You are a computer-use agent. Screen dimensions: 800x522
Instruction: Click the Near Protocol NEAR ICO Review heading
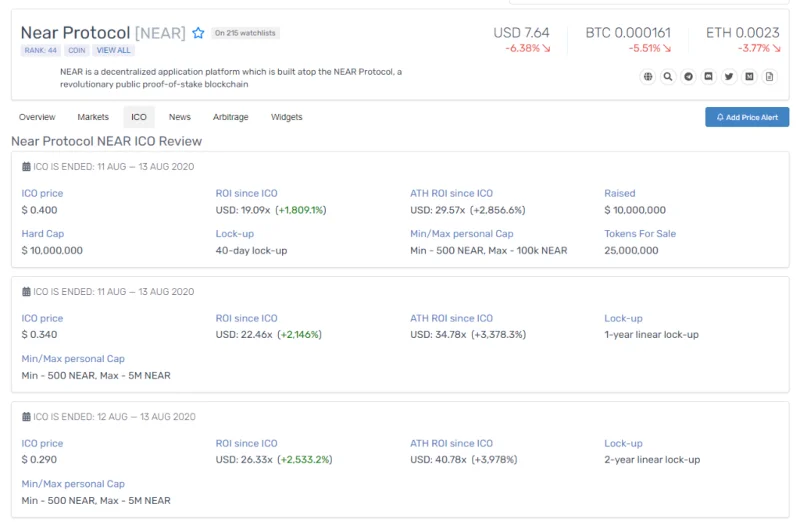pyautogui.click(x=107, y=141)
